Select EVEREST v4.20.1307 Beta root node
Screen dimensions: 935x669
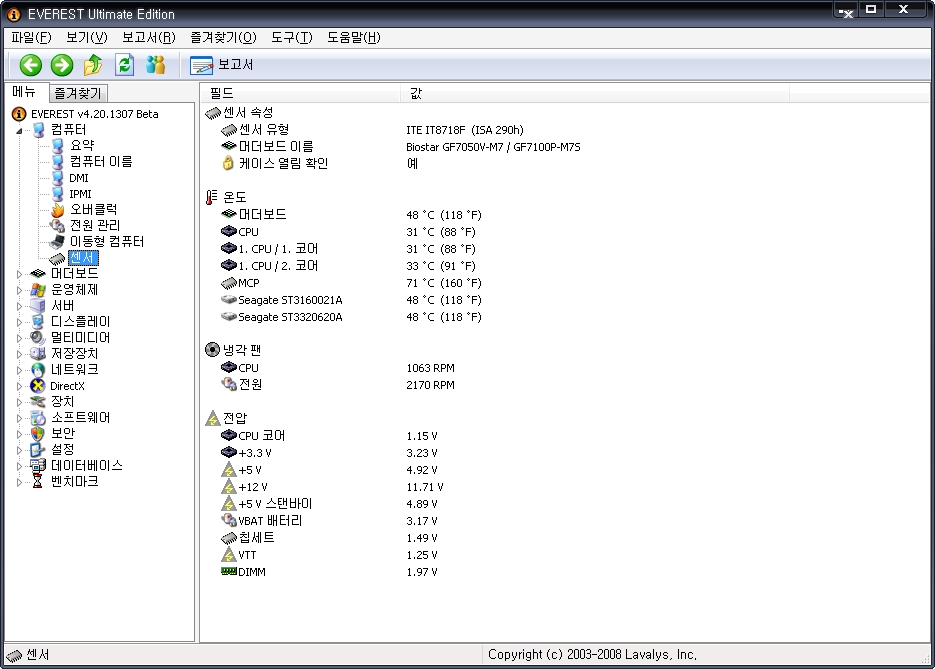(x=94, y=114)
